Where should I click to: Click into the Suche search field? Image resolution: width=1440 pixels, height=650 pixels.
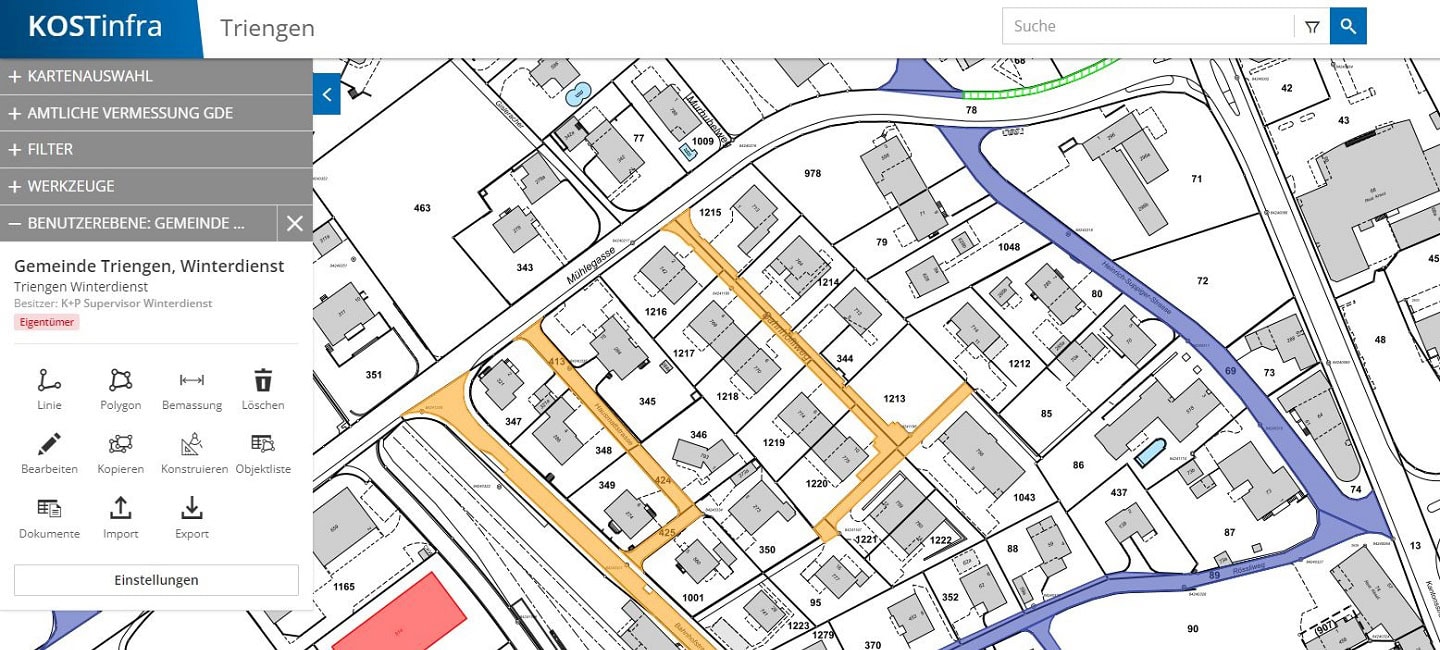click(x=1147, y=27)
